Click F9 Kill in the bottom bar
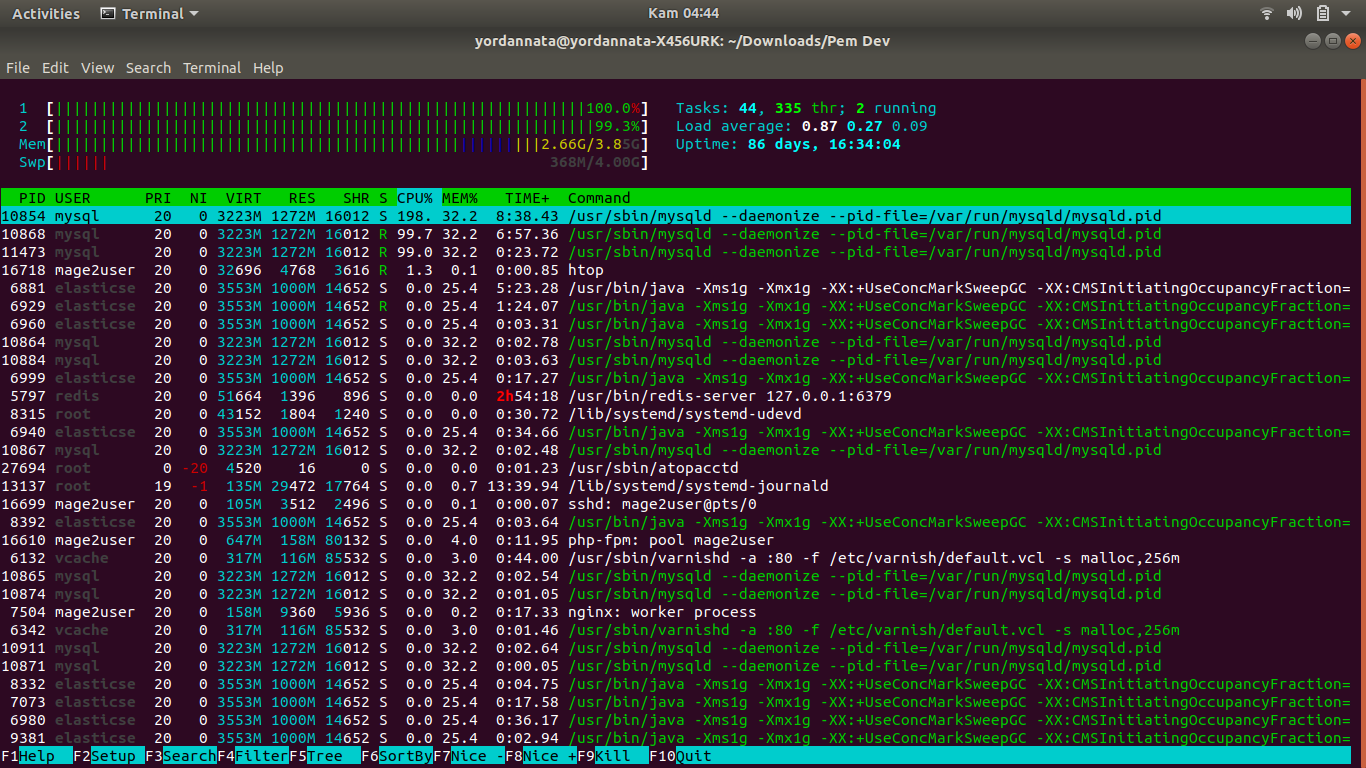The width and height of the screenshot is (1366, 768). click(x=612, y=756)
